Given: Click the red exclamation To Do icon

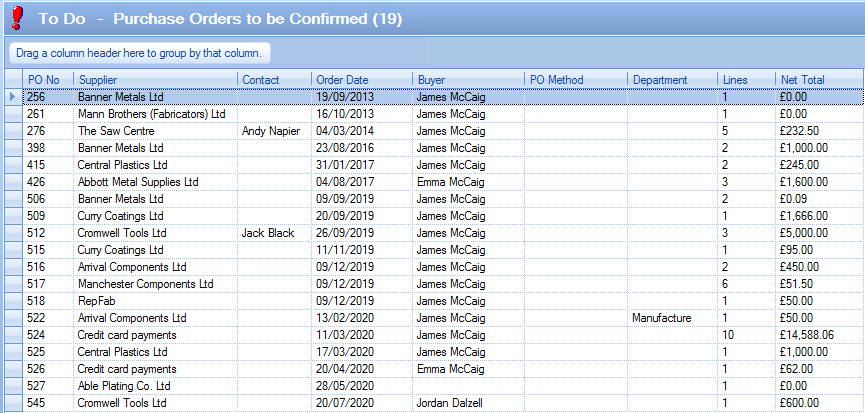Looking at the screenshot, I should pyautogui.click(x=16, y=19).
